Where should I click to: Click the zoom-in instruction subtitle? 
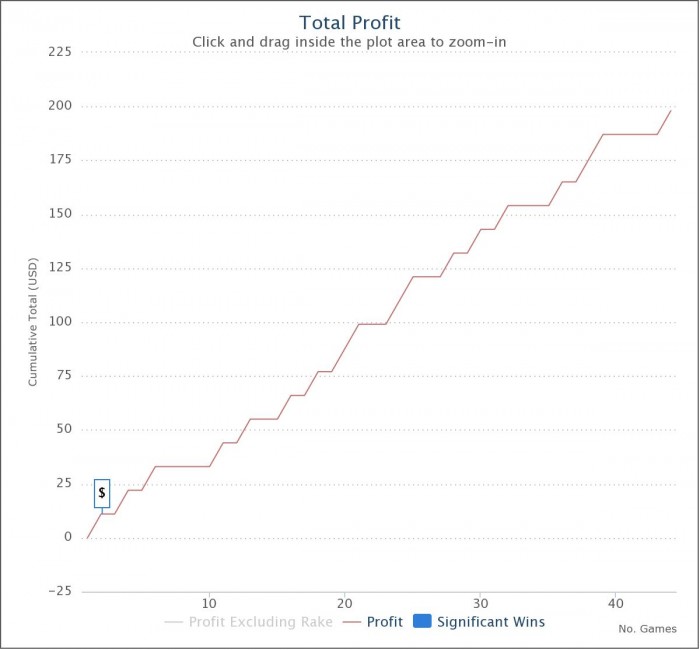[350, 42]
